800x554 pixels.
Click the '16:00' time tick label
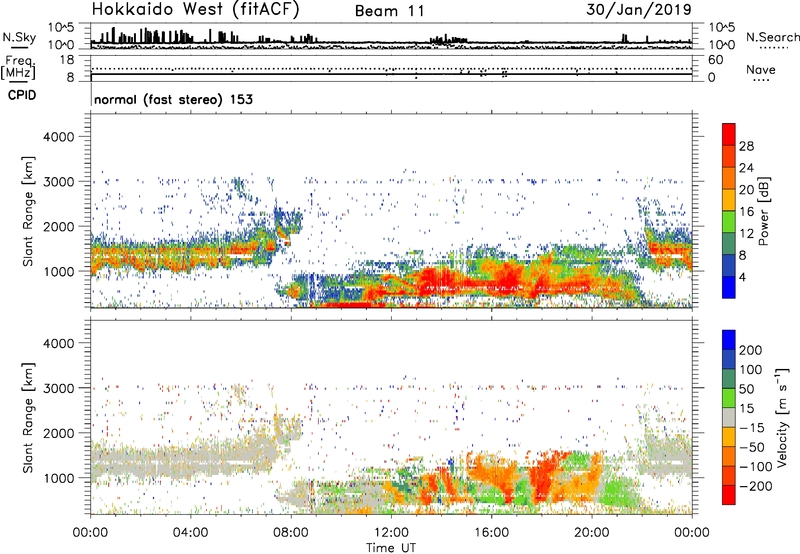tap(492, 533)
